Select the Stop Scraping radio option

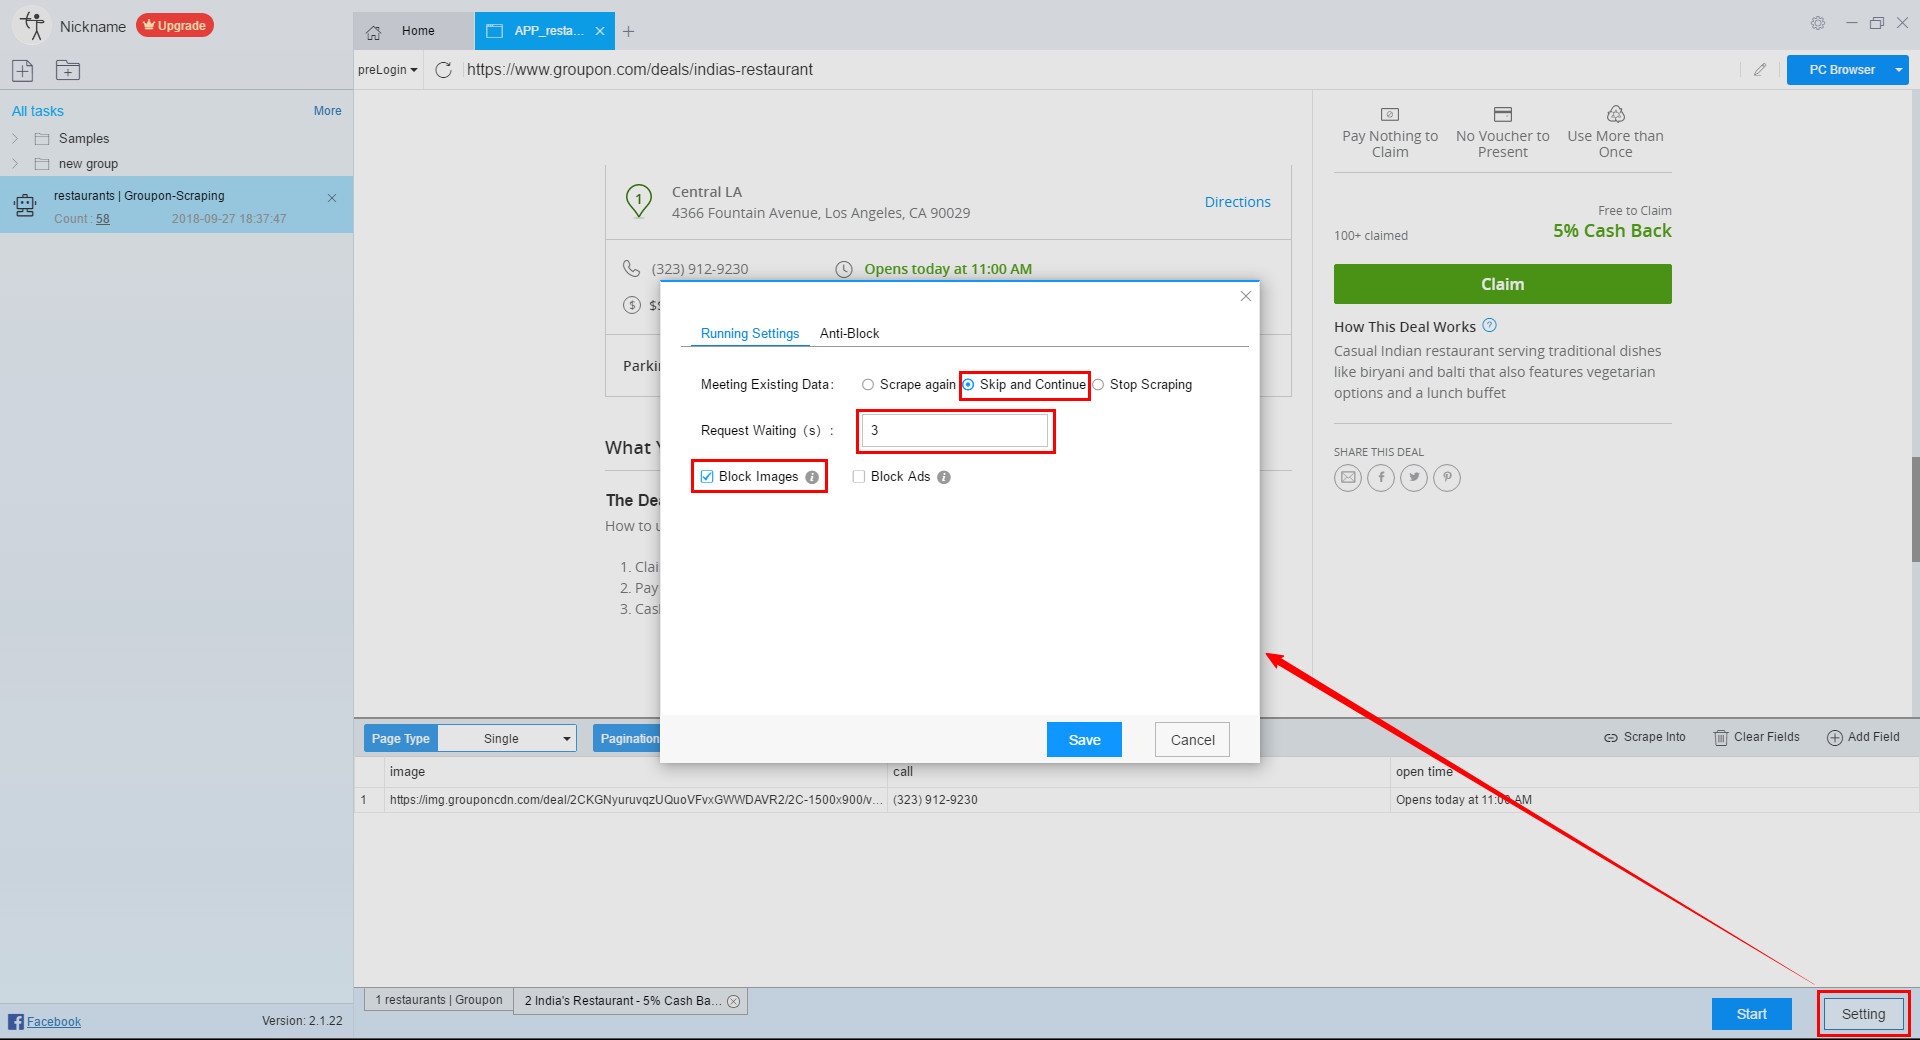(1098, 385)
